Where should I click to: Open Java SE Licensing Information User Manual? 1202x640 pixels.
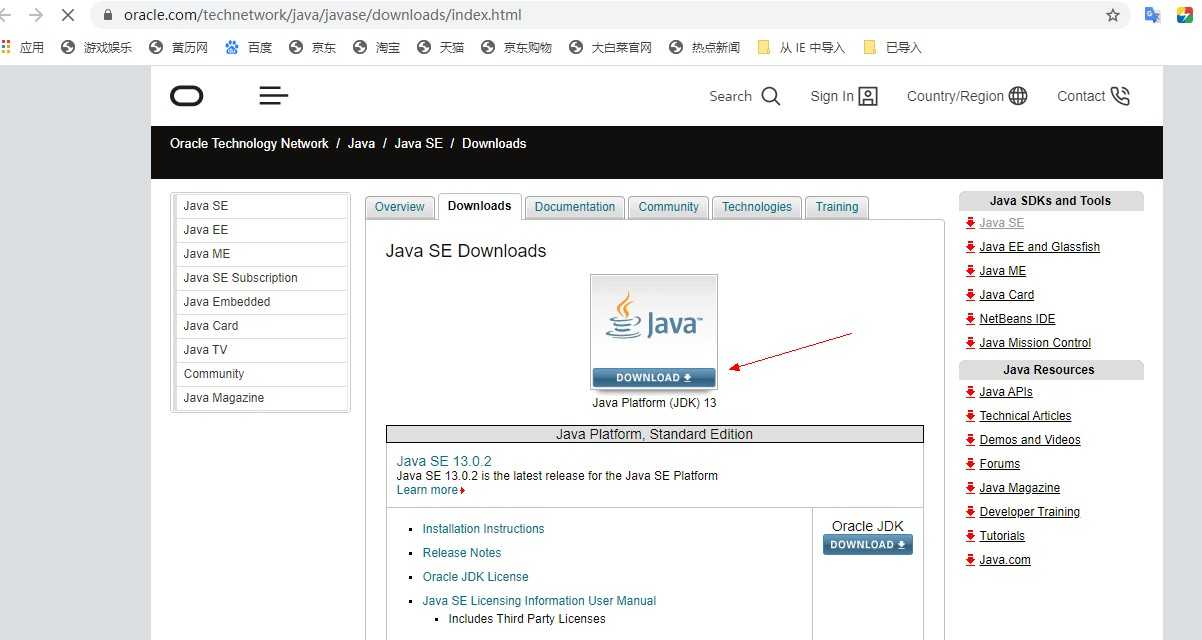(x=539, y=601)
